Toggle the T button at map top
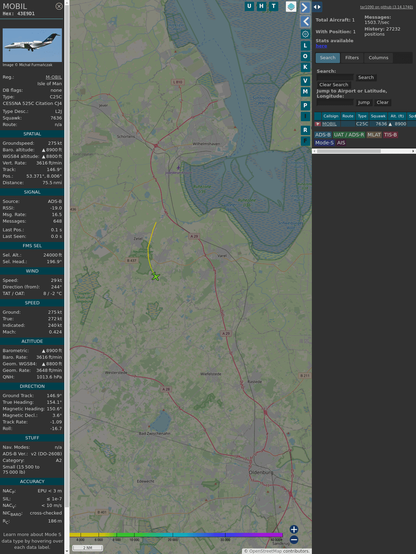The width and height of the screenshot is (416, 554). point(273,6)
